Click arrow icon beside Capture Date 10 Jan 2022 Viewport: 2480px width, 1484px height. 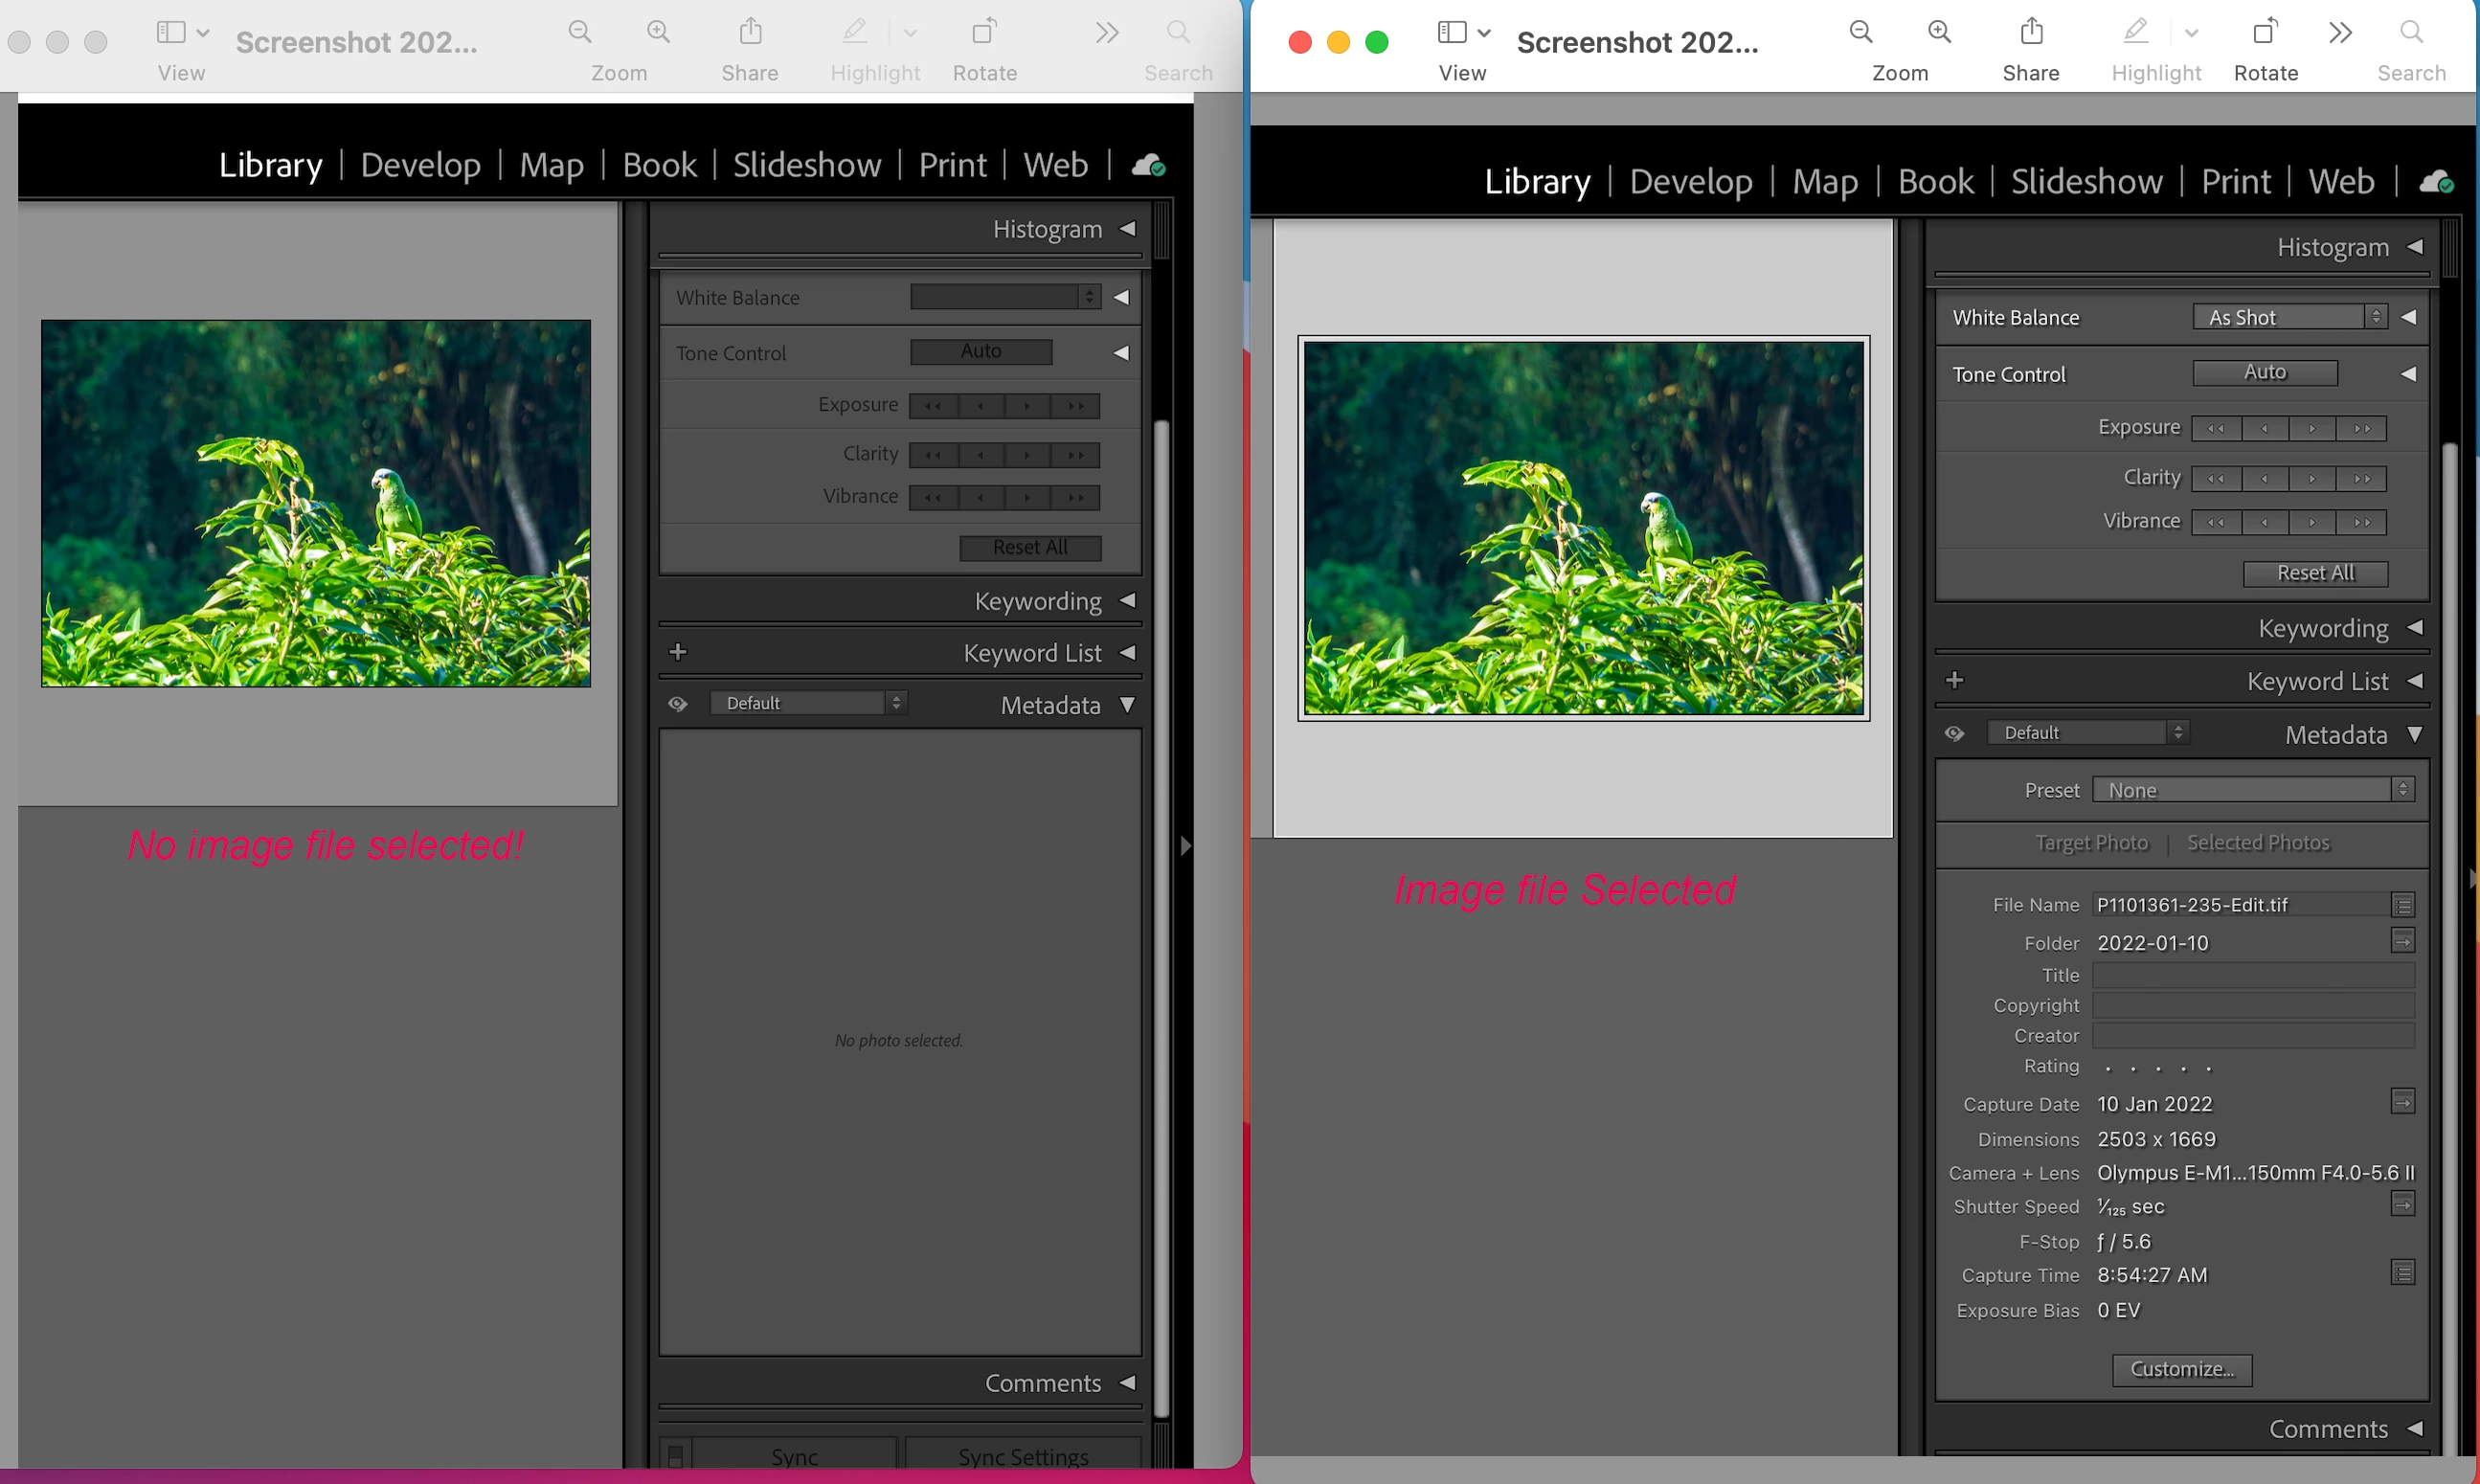pos(2403,1102)
